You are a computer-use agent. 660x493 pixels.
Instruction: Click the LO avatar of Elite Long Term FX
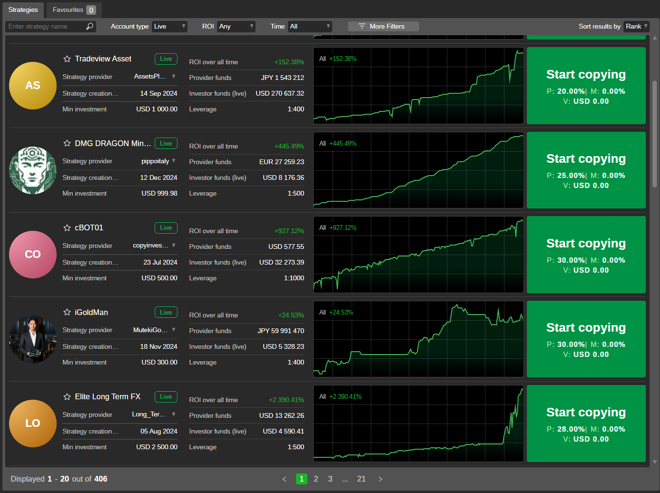click(x=33, y=423)
